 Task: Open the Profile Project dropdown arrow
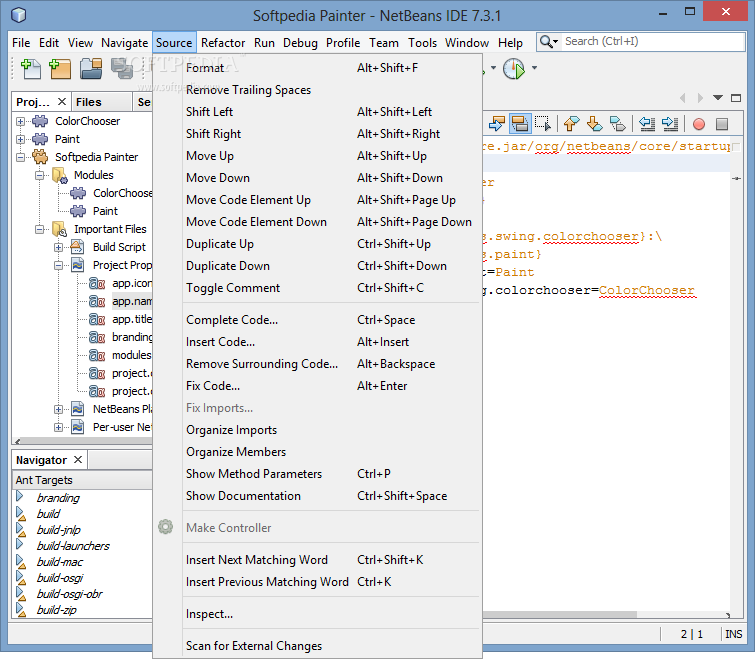[x=534, y=68]
